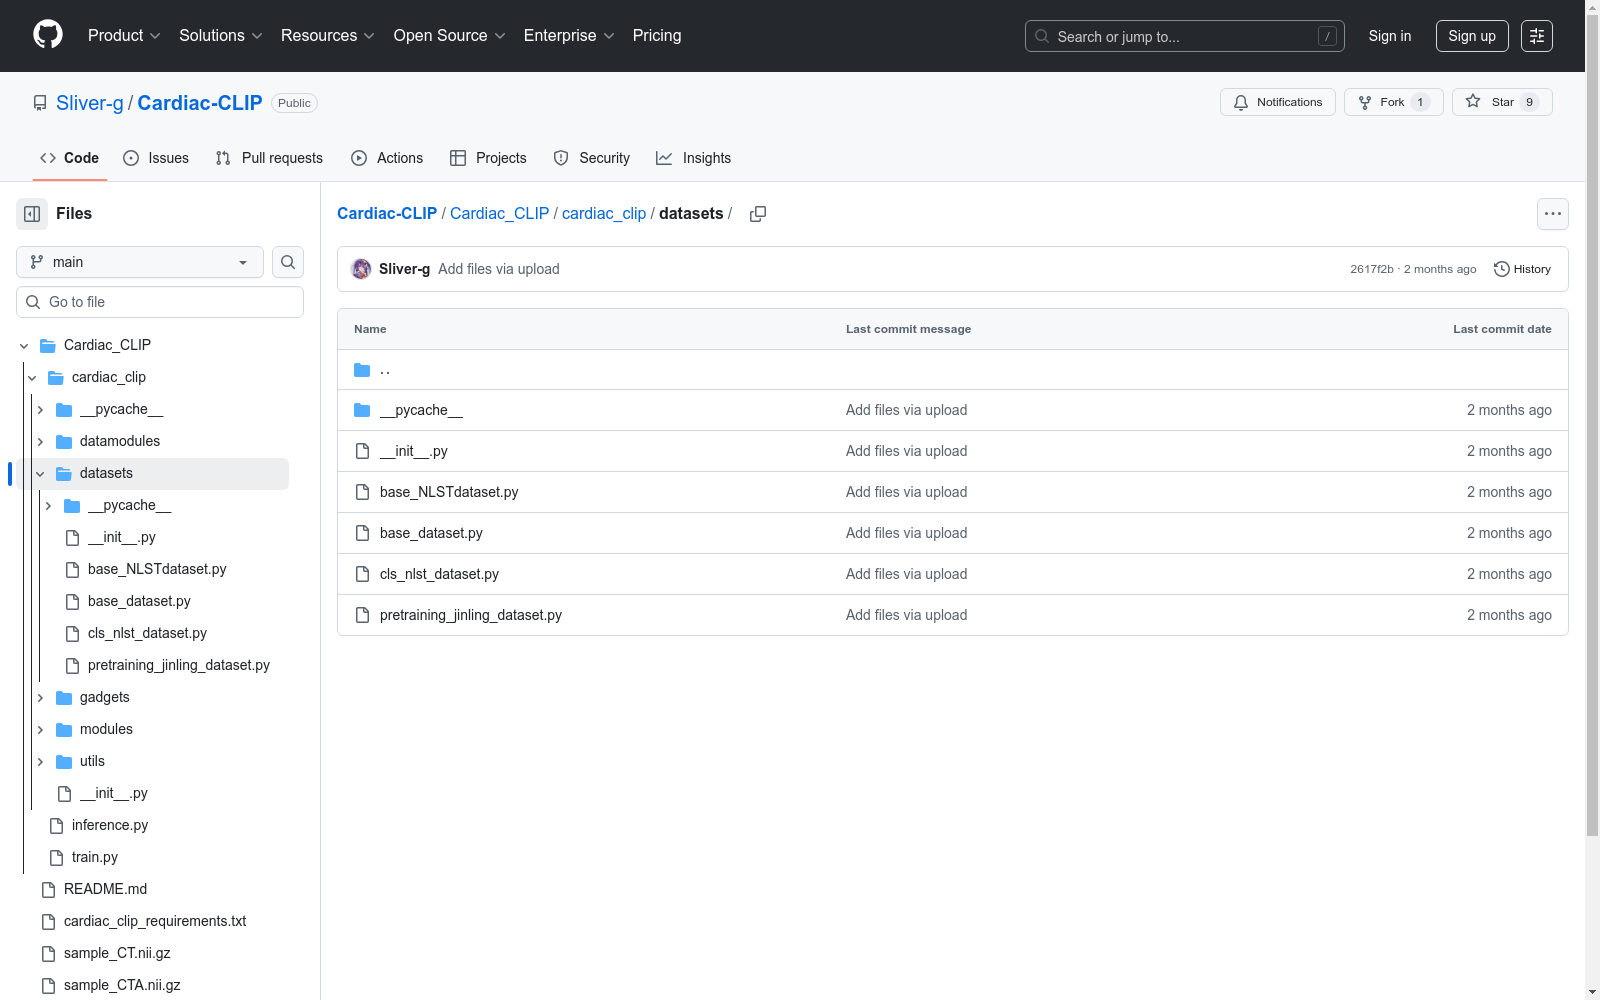Collapse the datasets folder chevron in tree
Image resolution: width=1600 pixels, height=1000 pixels.
[x=40, y=474]
